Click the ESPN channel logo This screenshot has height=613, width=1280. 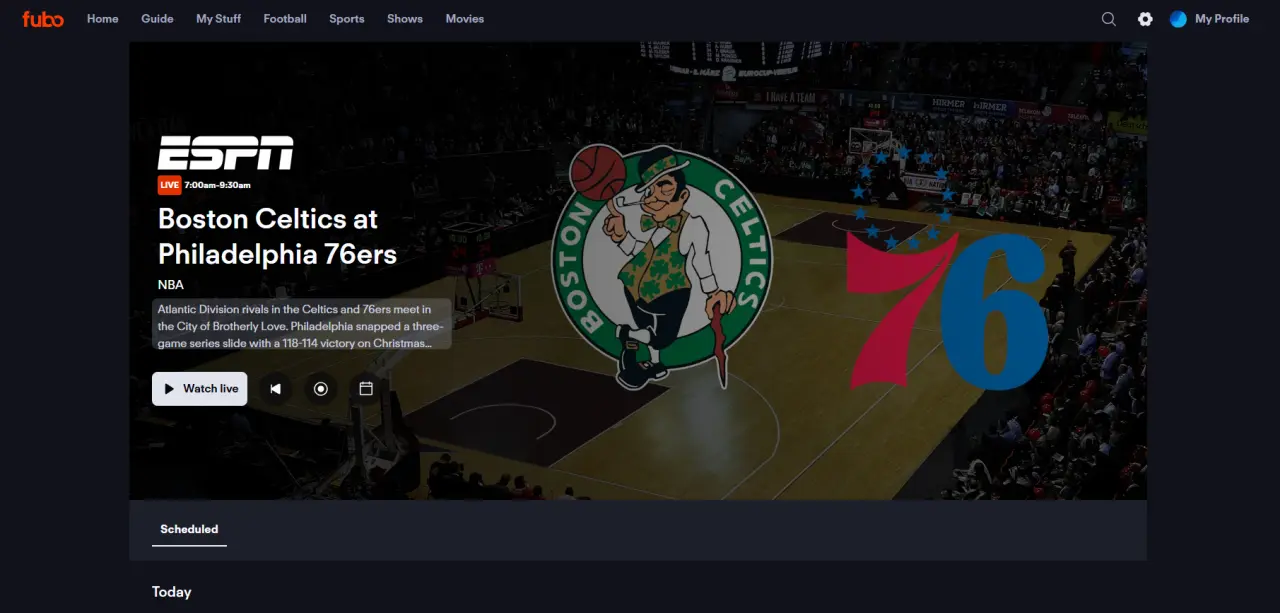point(225,153)
